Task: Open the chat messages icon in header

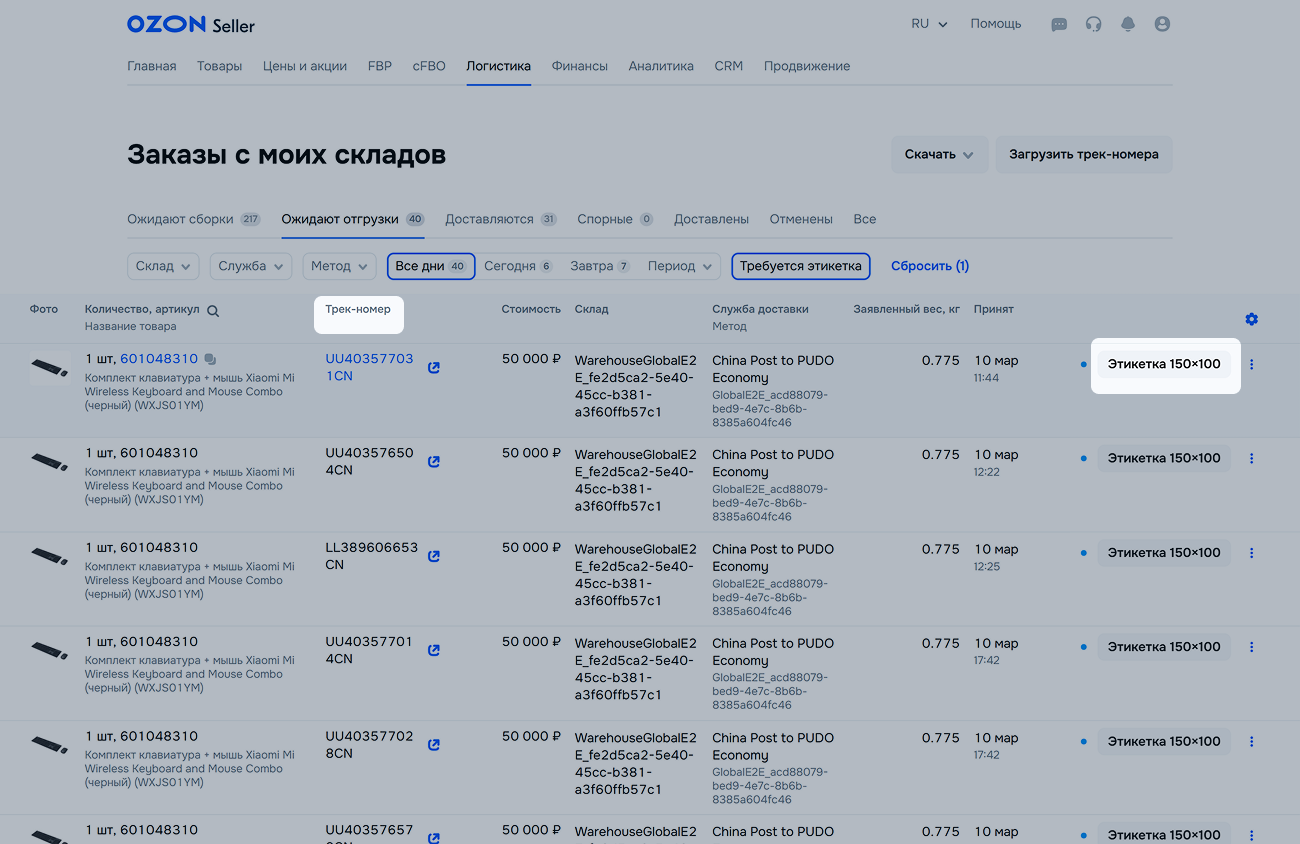Action: click(x=1059, y=24)
